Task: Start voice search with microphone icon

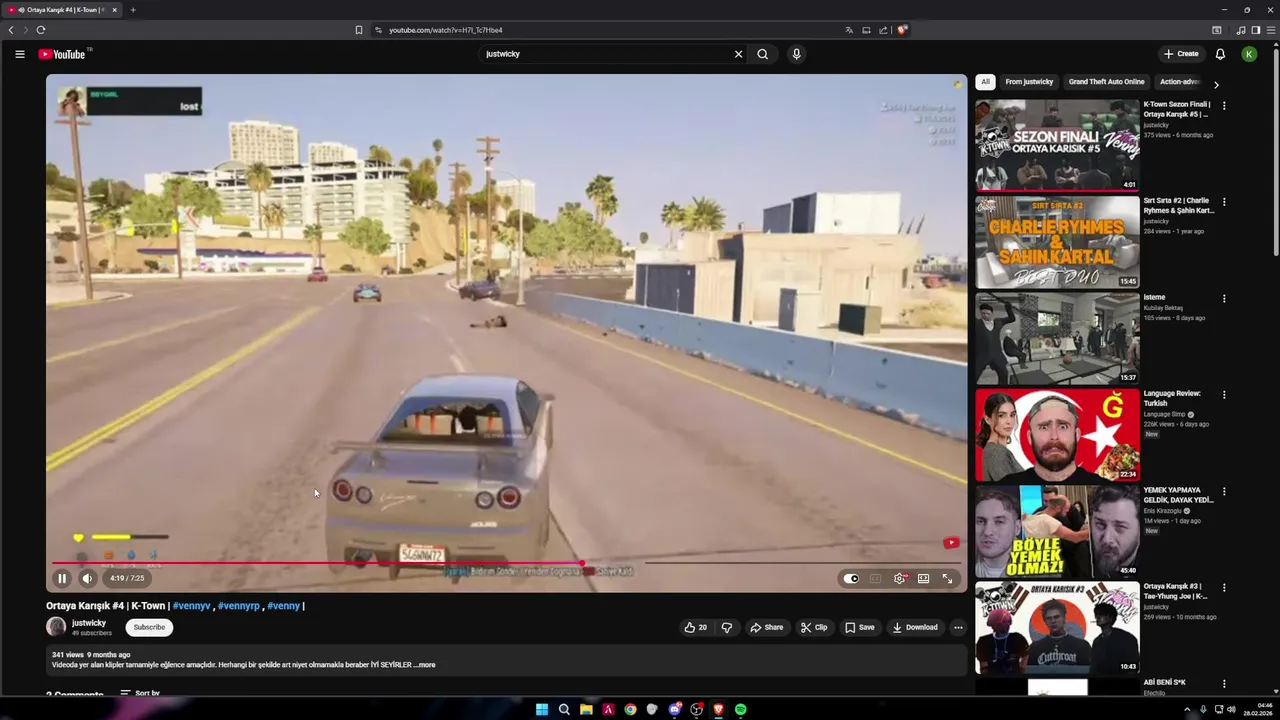Action: tap(796, 54)
